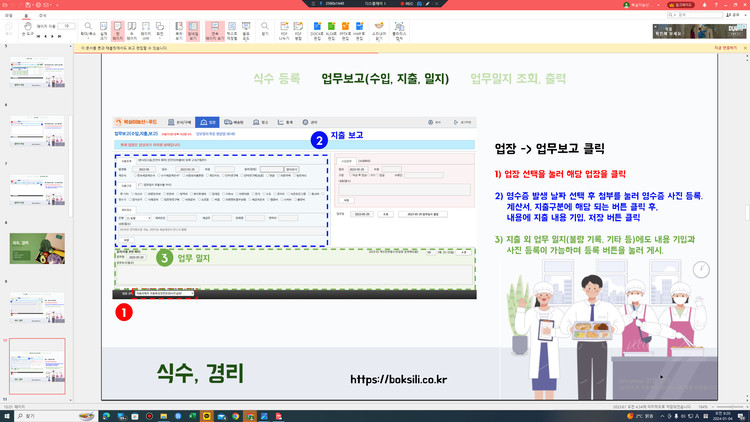750x422 pixels.
Task: Dismiss the yellow notification bar
Action: coord(745,48)
